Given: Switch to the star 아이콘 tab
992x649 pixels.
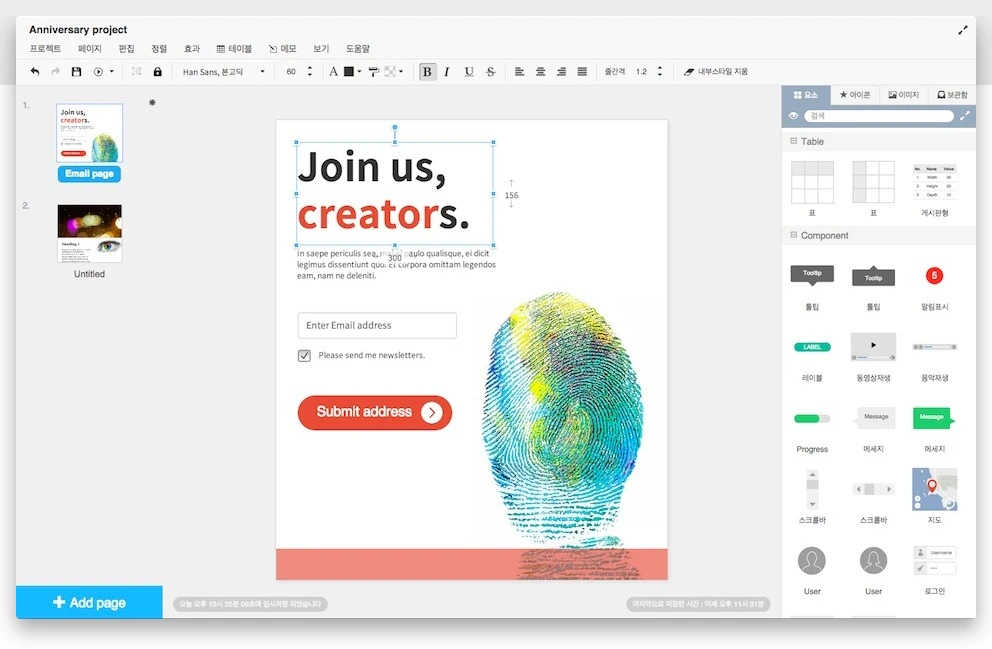Looking at the screenshot, I should pos(855,95).
